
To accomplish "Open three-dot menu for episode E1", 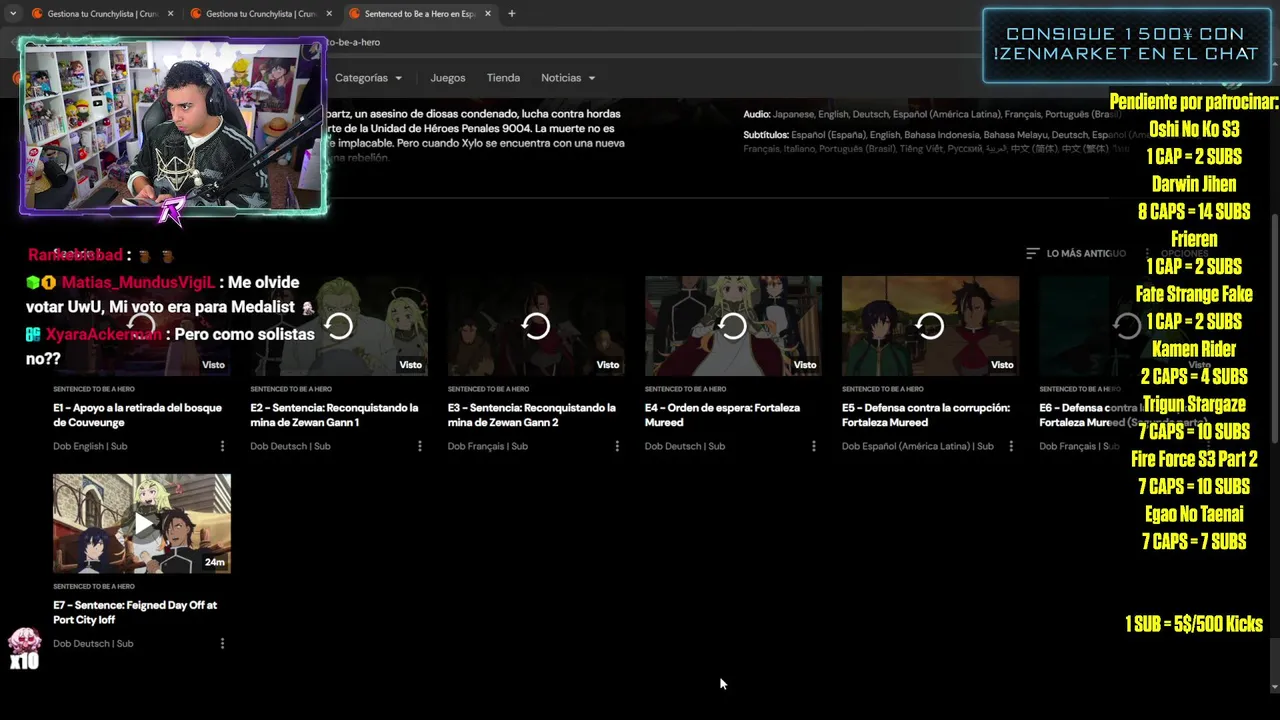I will pyautogui.click(x=222, y=446).
